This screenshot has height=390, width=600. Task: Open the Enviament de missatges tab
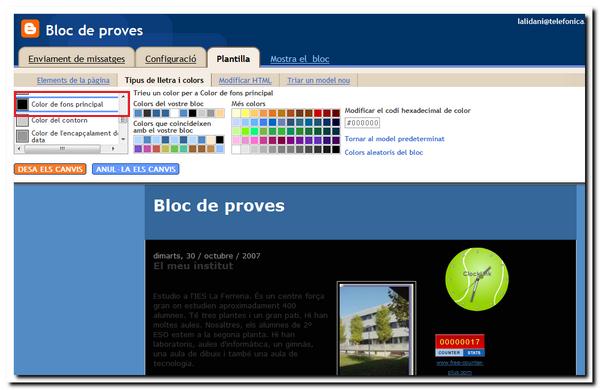point(77,59)
